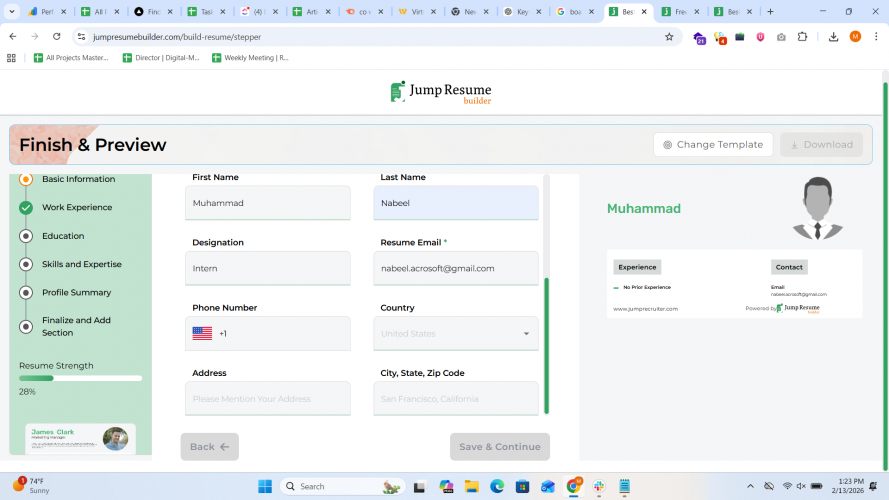Open the Extensions puzzle icon
Screen dimensions: 889x500
pos(802,36)
